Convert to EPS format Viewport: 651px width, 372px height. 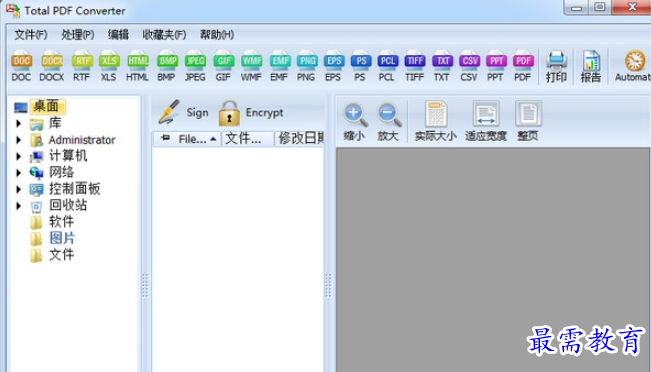pyautogui.click(x=333, y=66)
